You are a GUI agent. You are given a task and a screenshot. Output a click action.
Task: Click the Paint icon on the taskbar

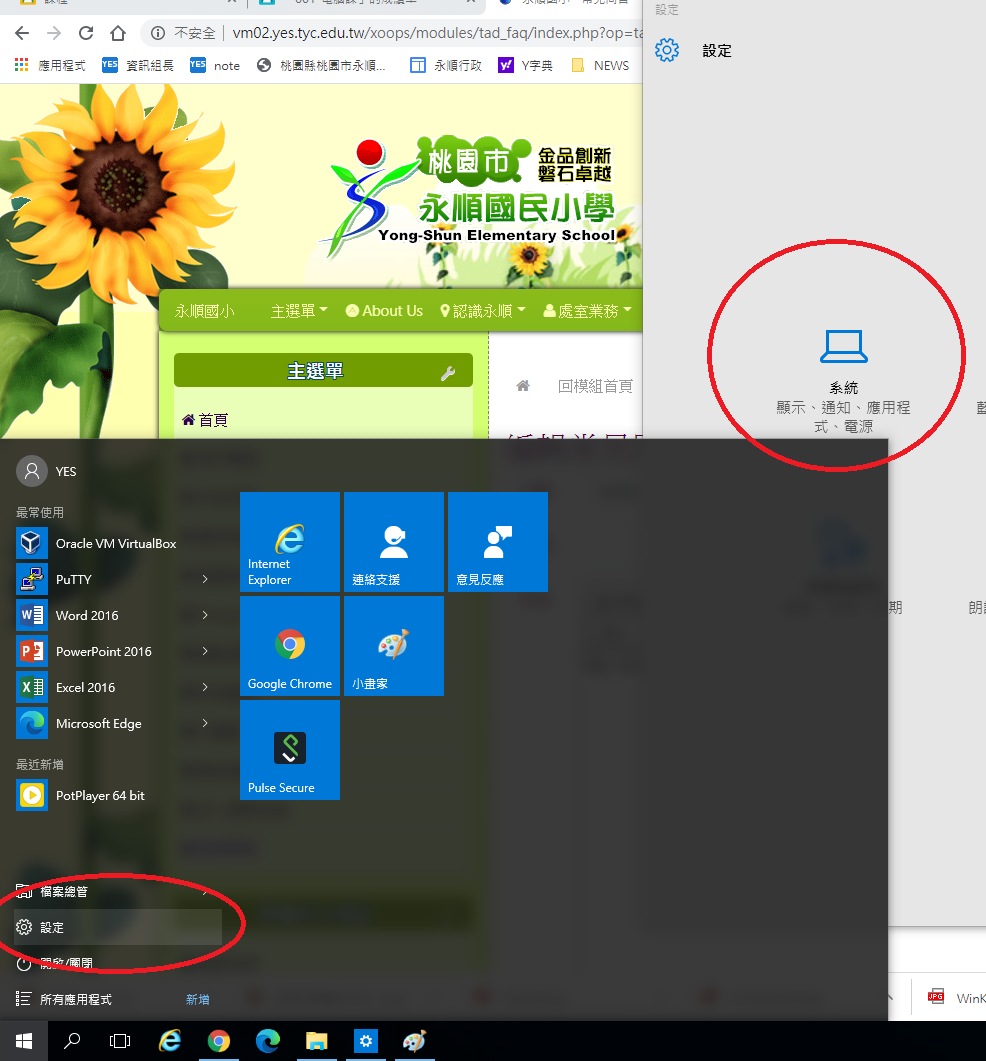[x=414, y=1041]
